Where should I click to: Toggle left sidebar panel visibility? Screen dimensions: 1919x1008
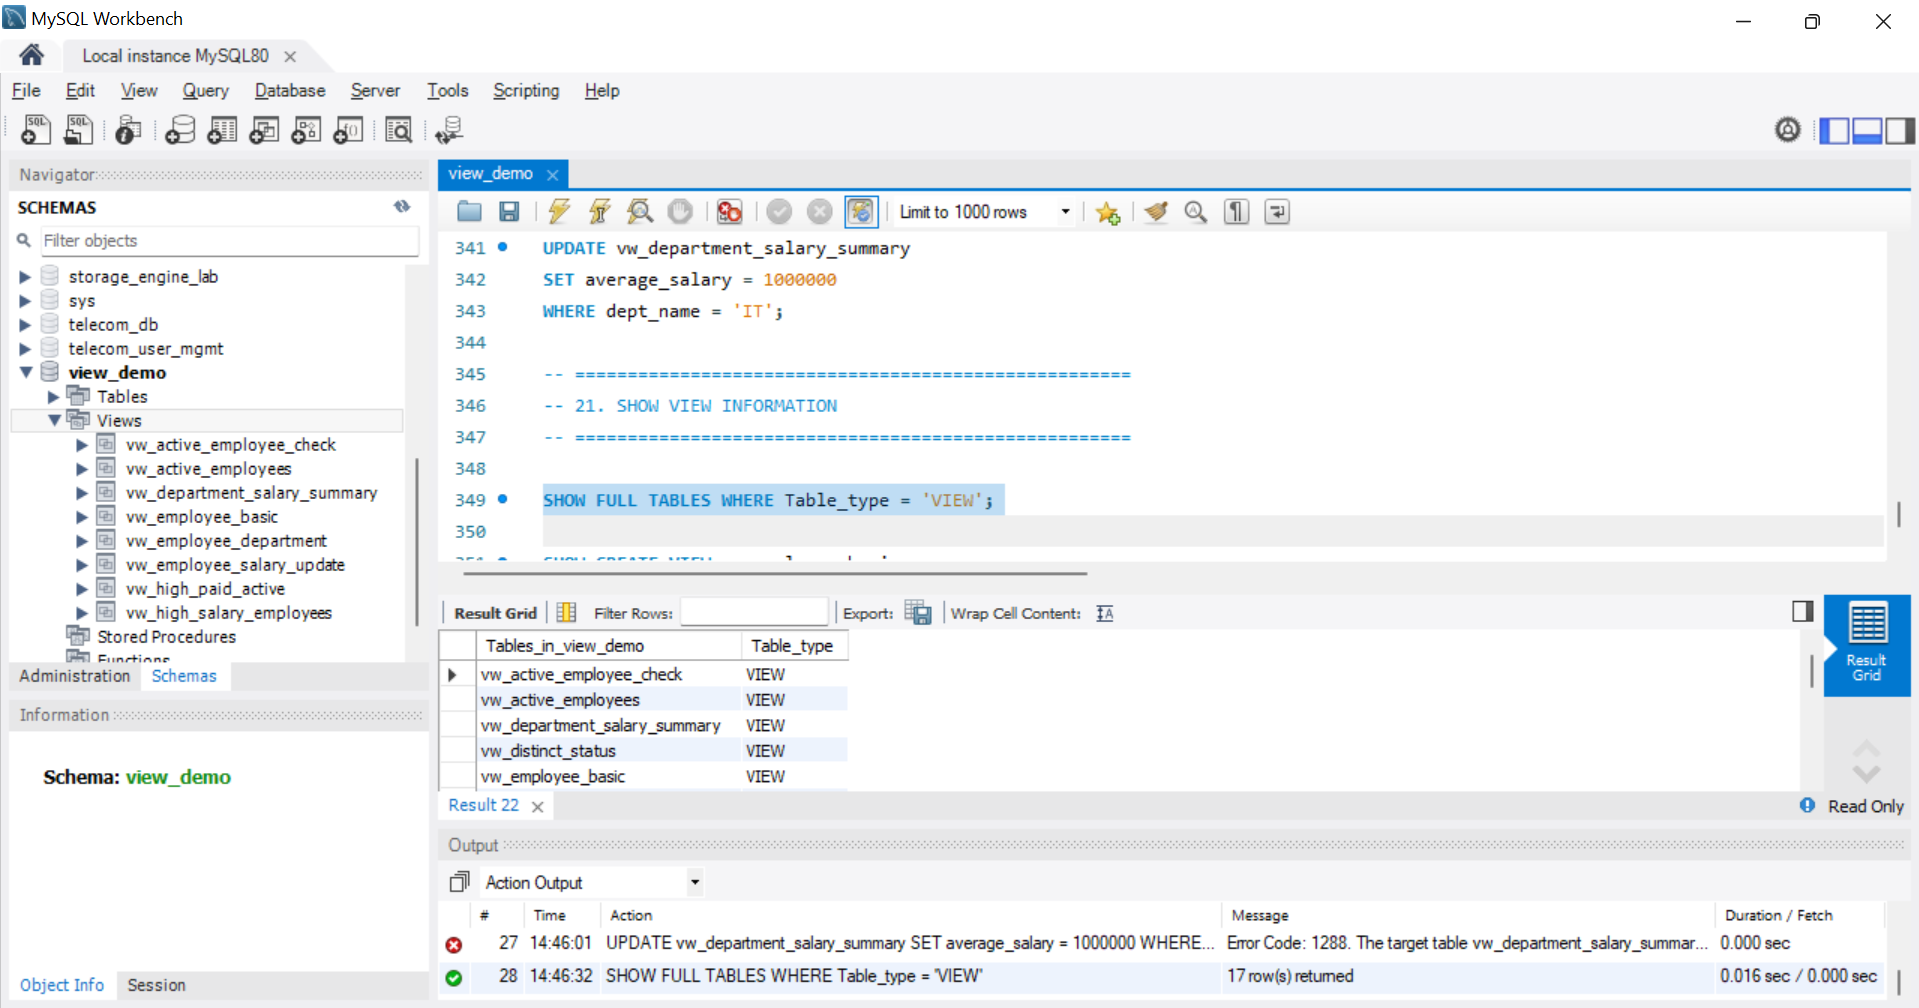tap(1834, 130)
